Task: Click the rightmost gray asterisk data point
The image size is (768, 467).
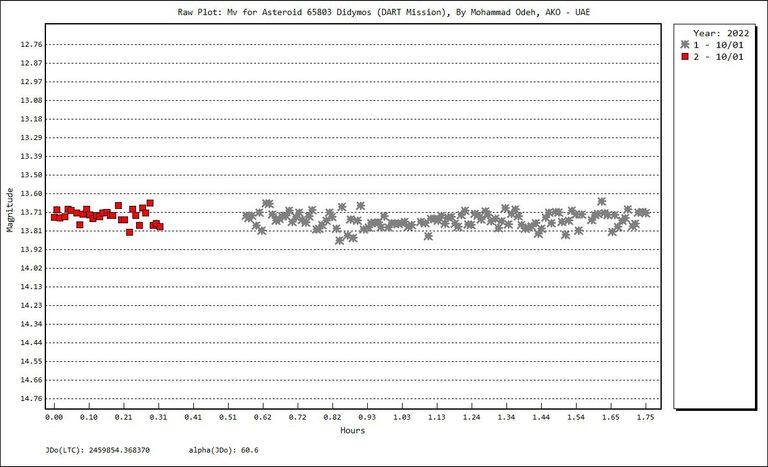Action: 646,212
